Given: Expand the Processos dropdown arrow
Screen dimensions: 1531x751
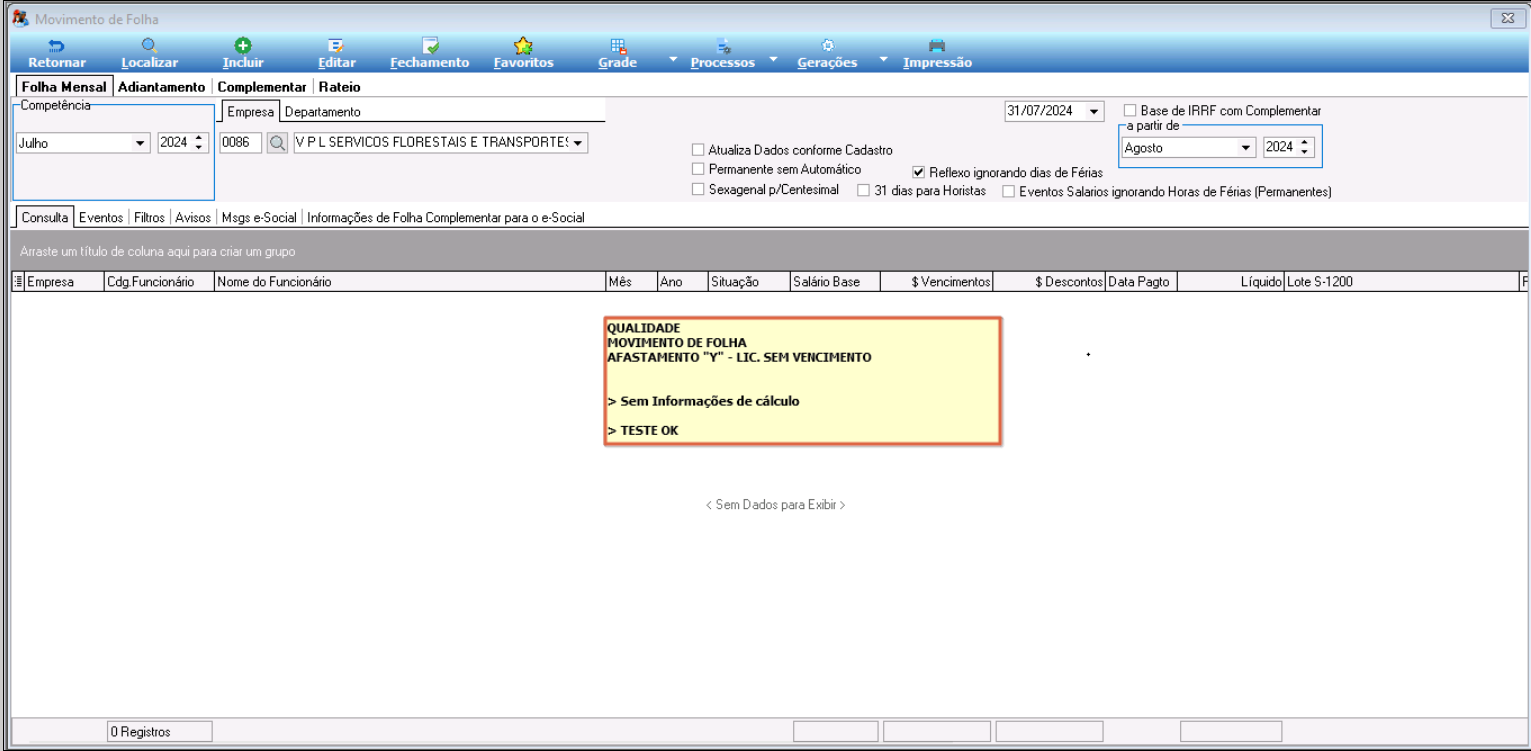Looking at the screenshot, I should point(774,60).
